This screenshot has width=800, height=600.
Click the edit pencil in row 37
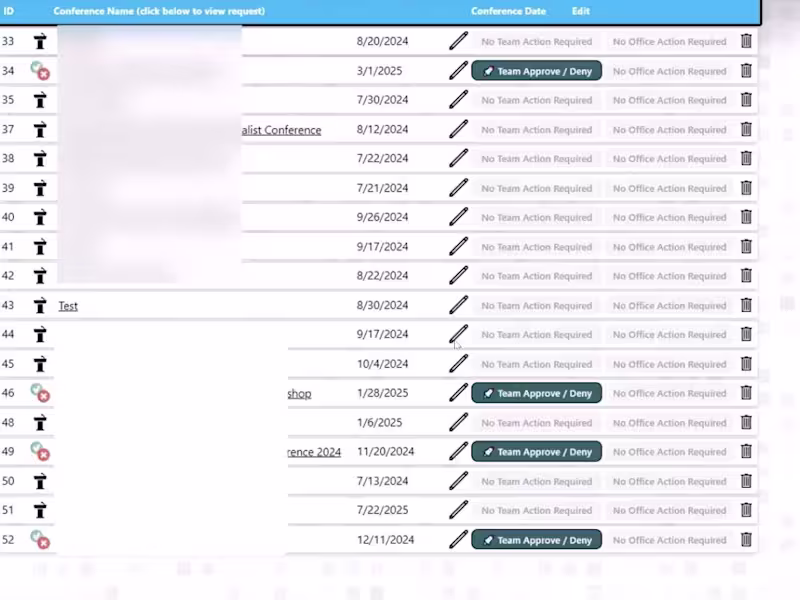pyautogui.click(x=458, y=129)
